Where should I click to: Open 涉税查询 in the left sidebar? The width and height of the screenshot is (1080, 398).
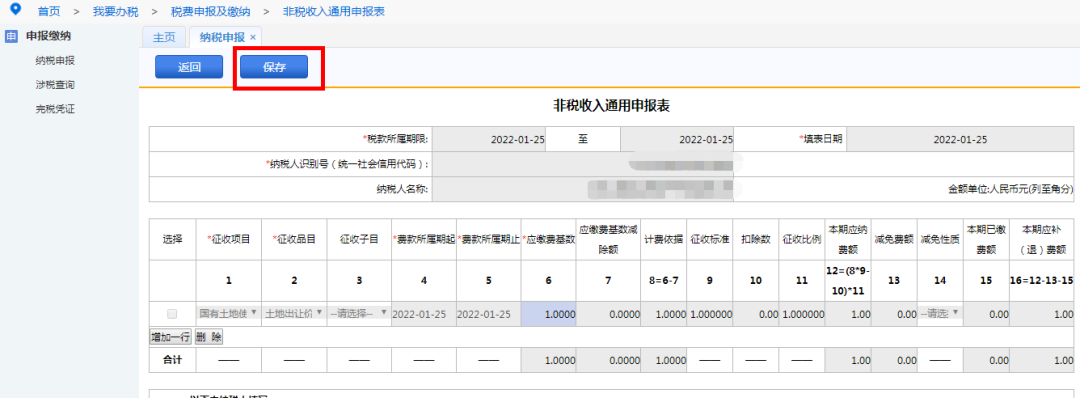55,85
